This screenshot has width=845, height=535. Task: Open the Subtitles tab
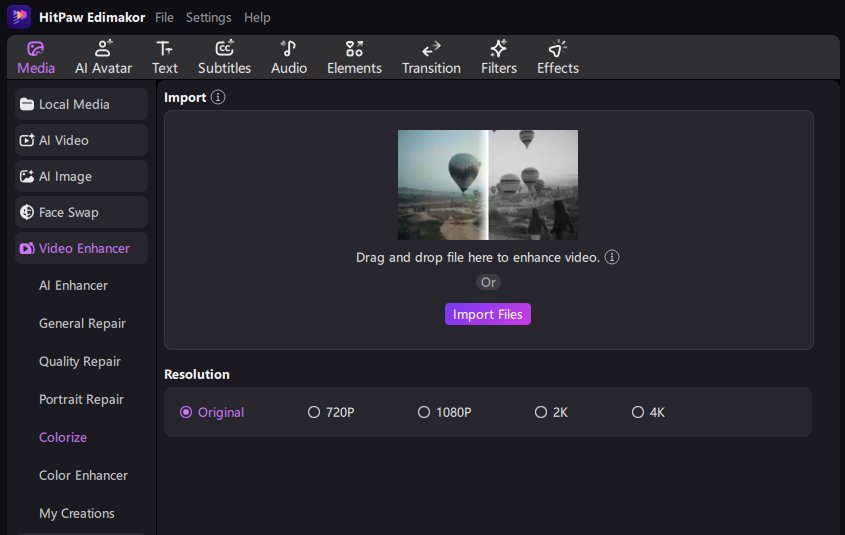(x=224, y=57)
